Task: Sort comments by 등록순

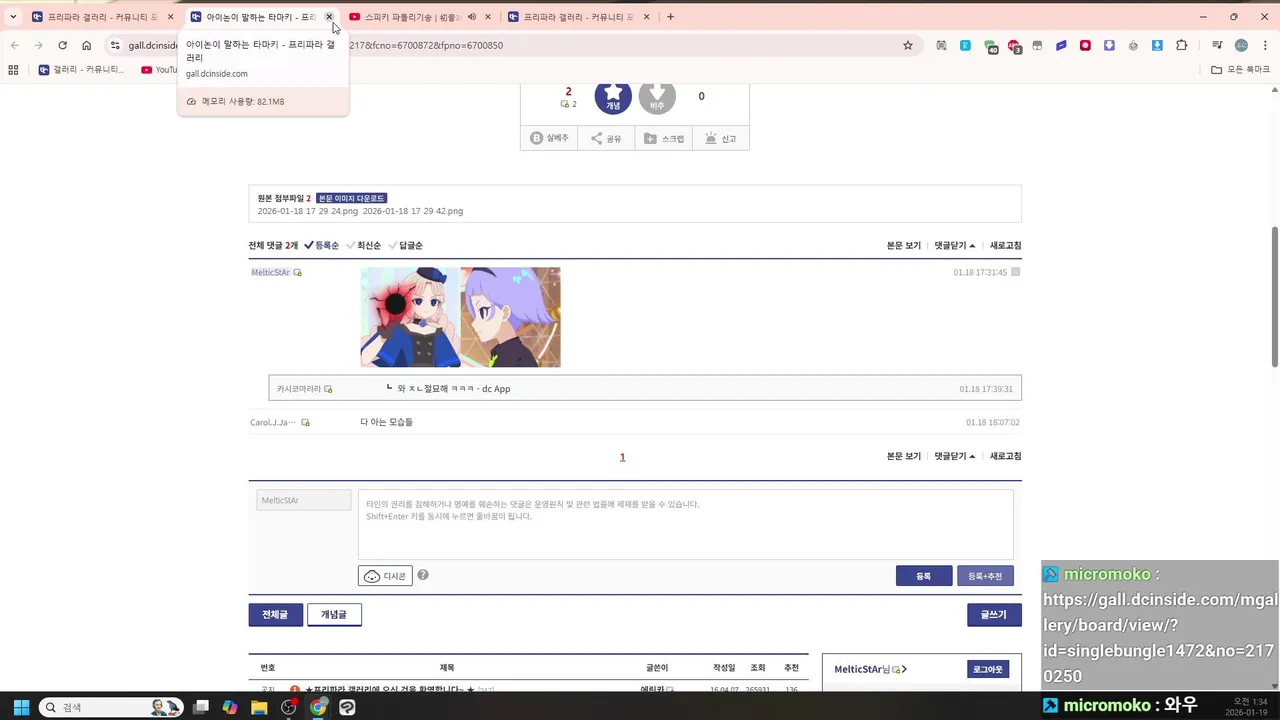Action: pos(321,245)
